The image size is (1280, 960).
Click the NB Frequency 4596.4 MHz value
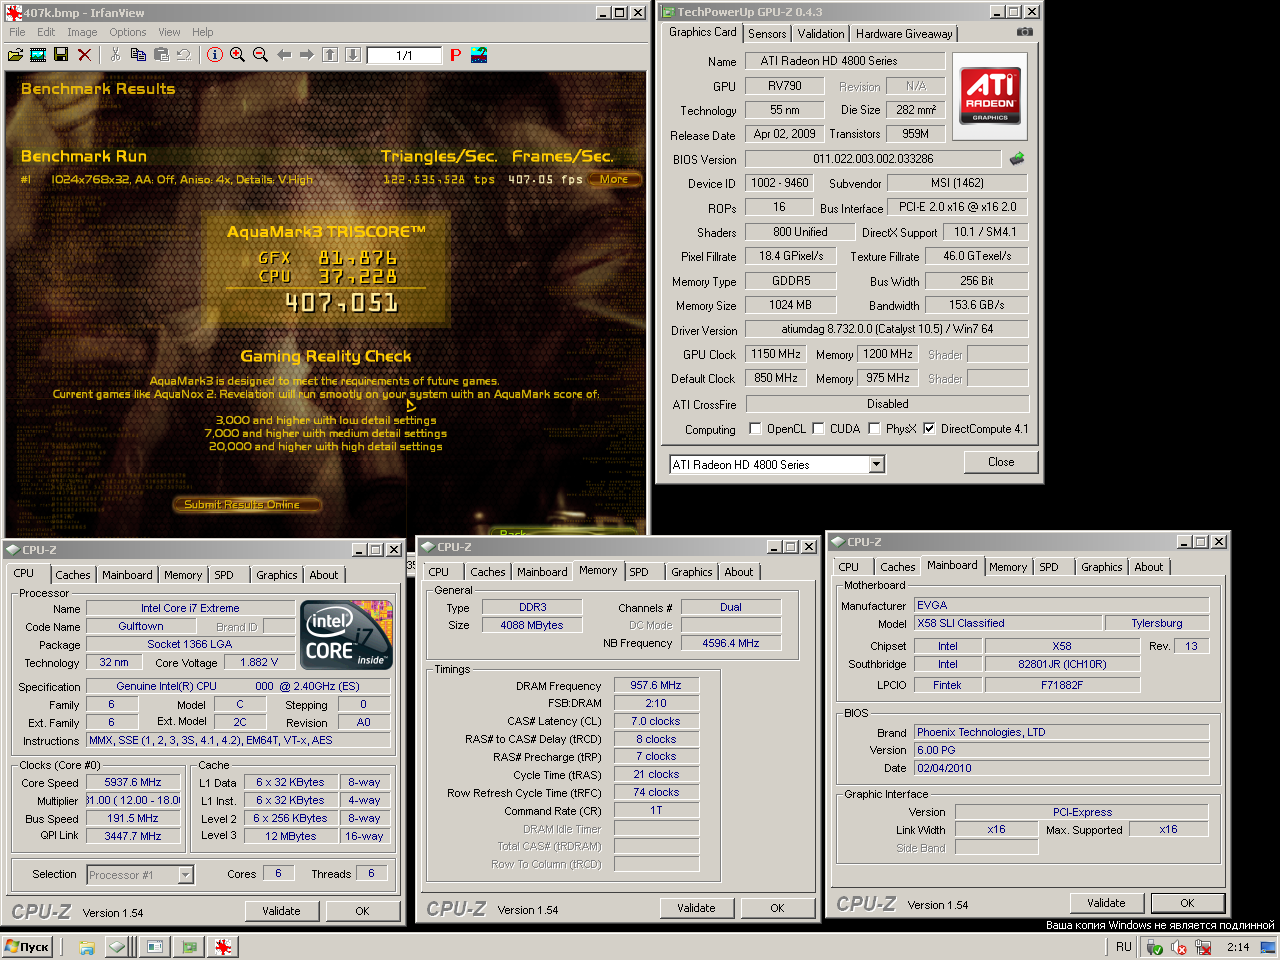click(x=731, y=643)
